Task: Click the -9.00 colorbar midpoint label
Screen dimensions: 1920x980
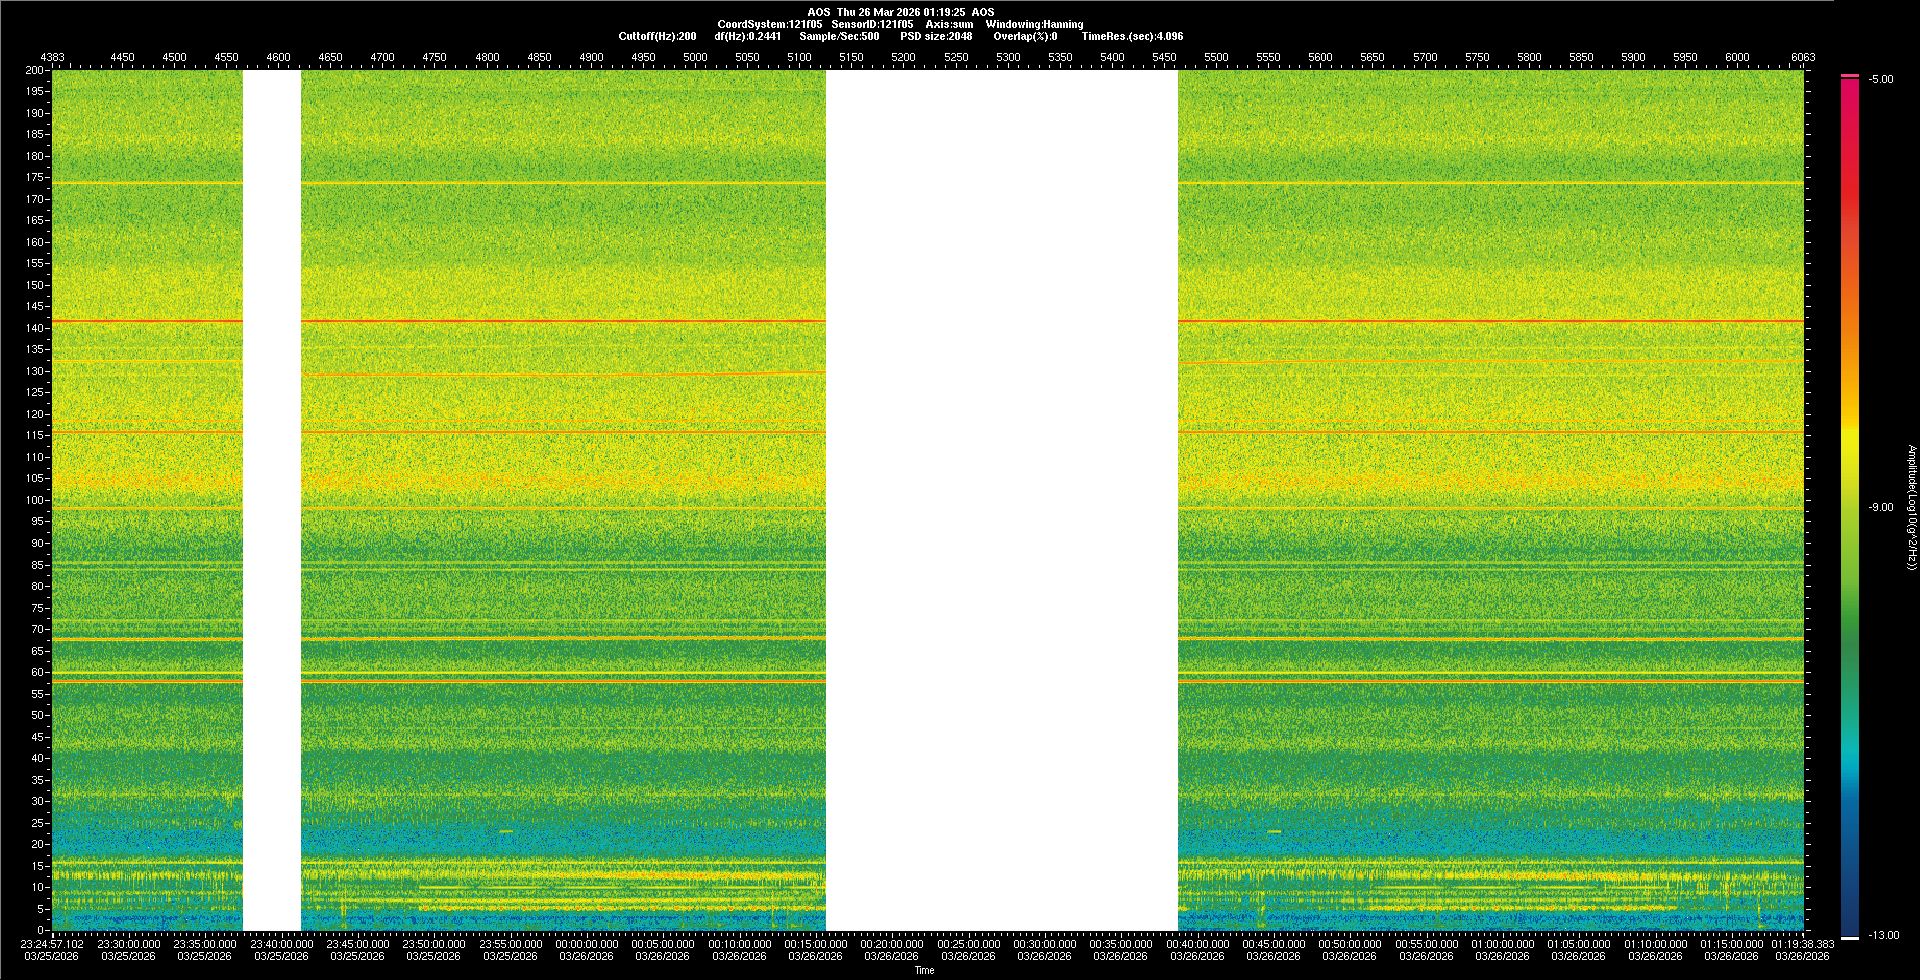Action: point(1881,507)
